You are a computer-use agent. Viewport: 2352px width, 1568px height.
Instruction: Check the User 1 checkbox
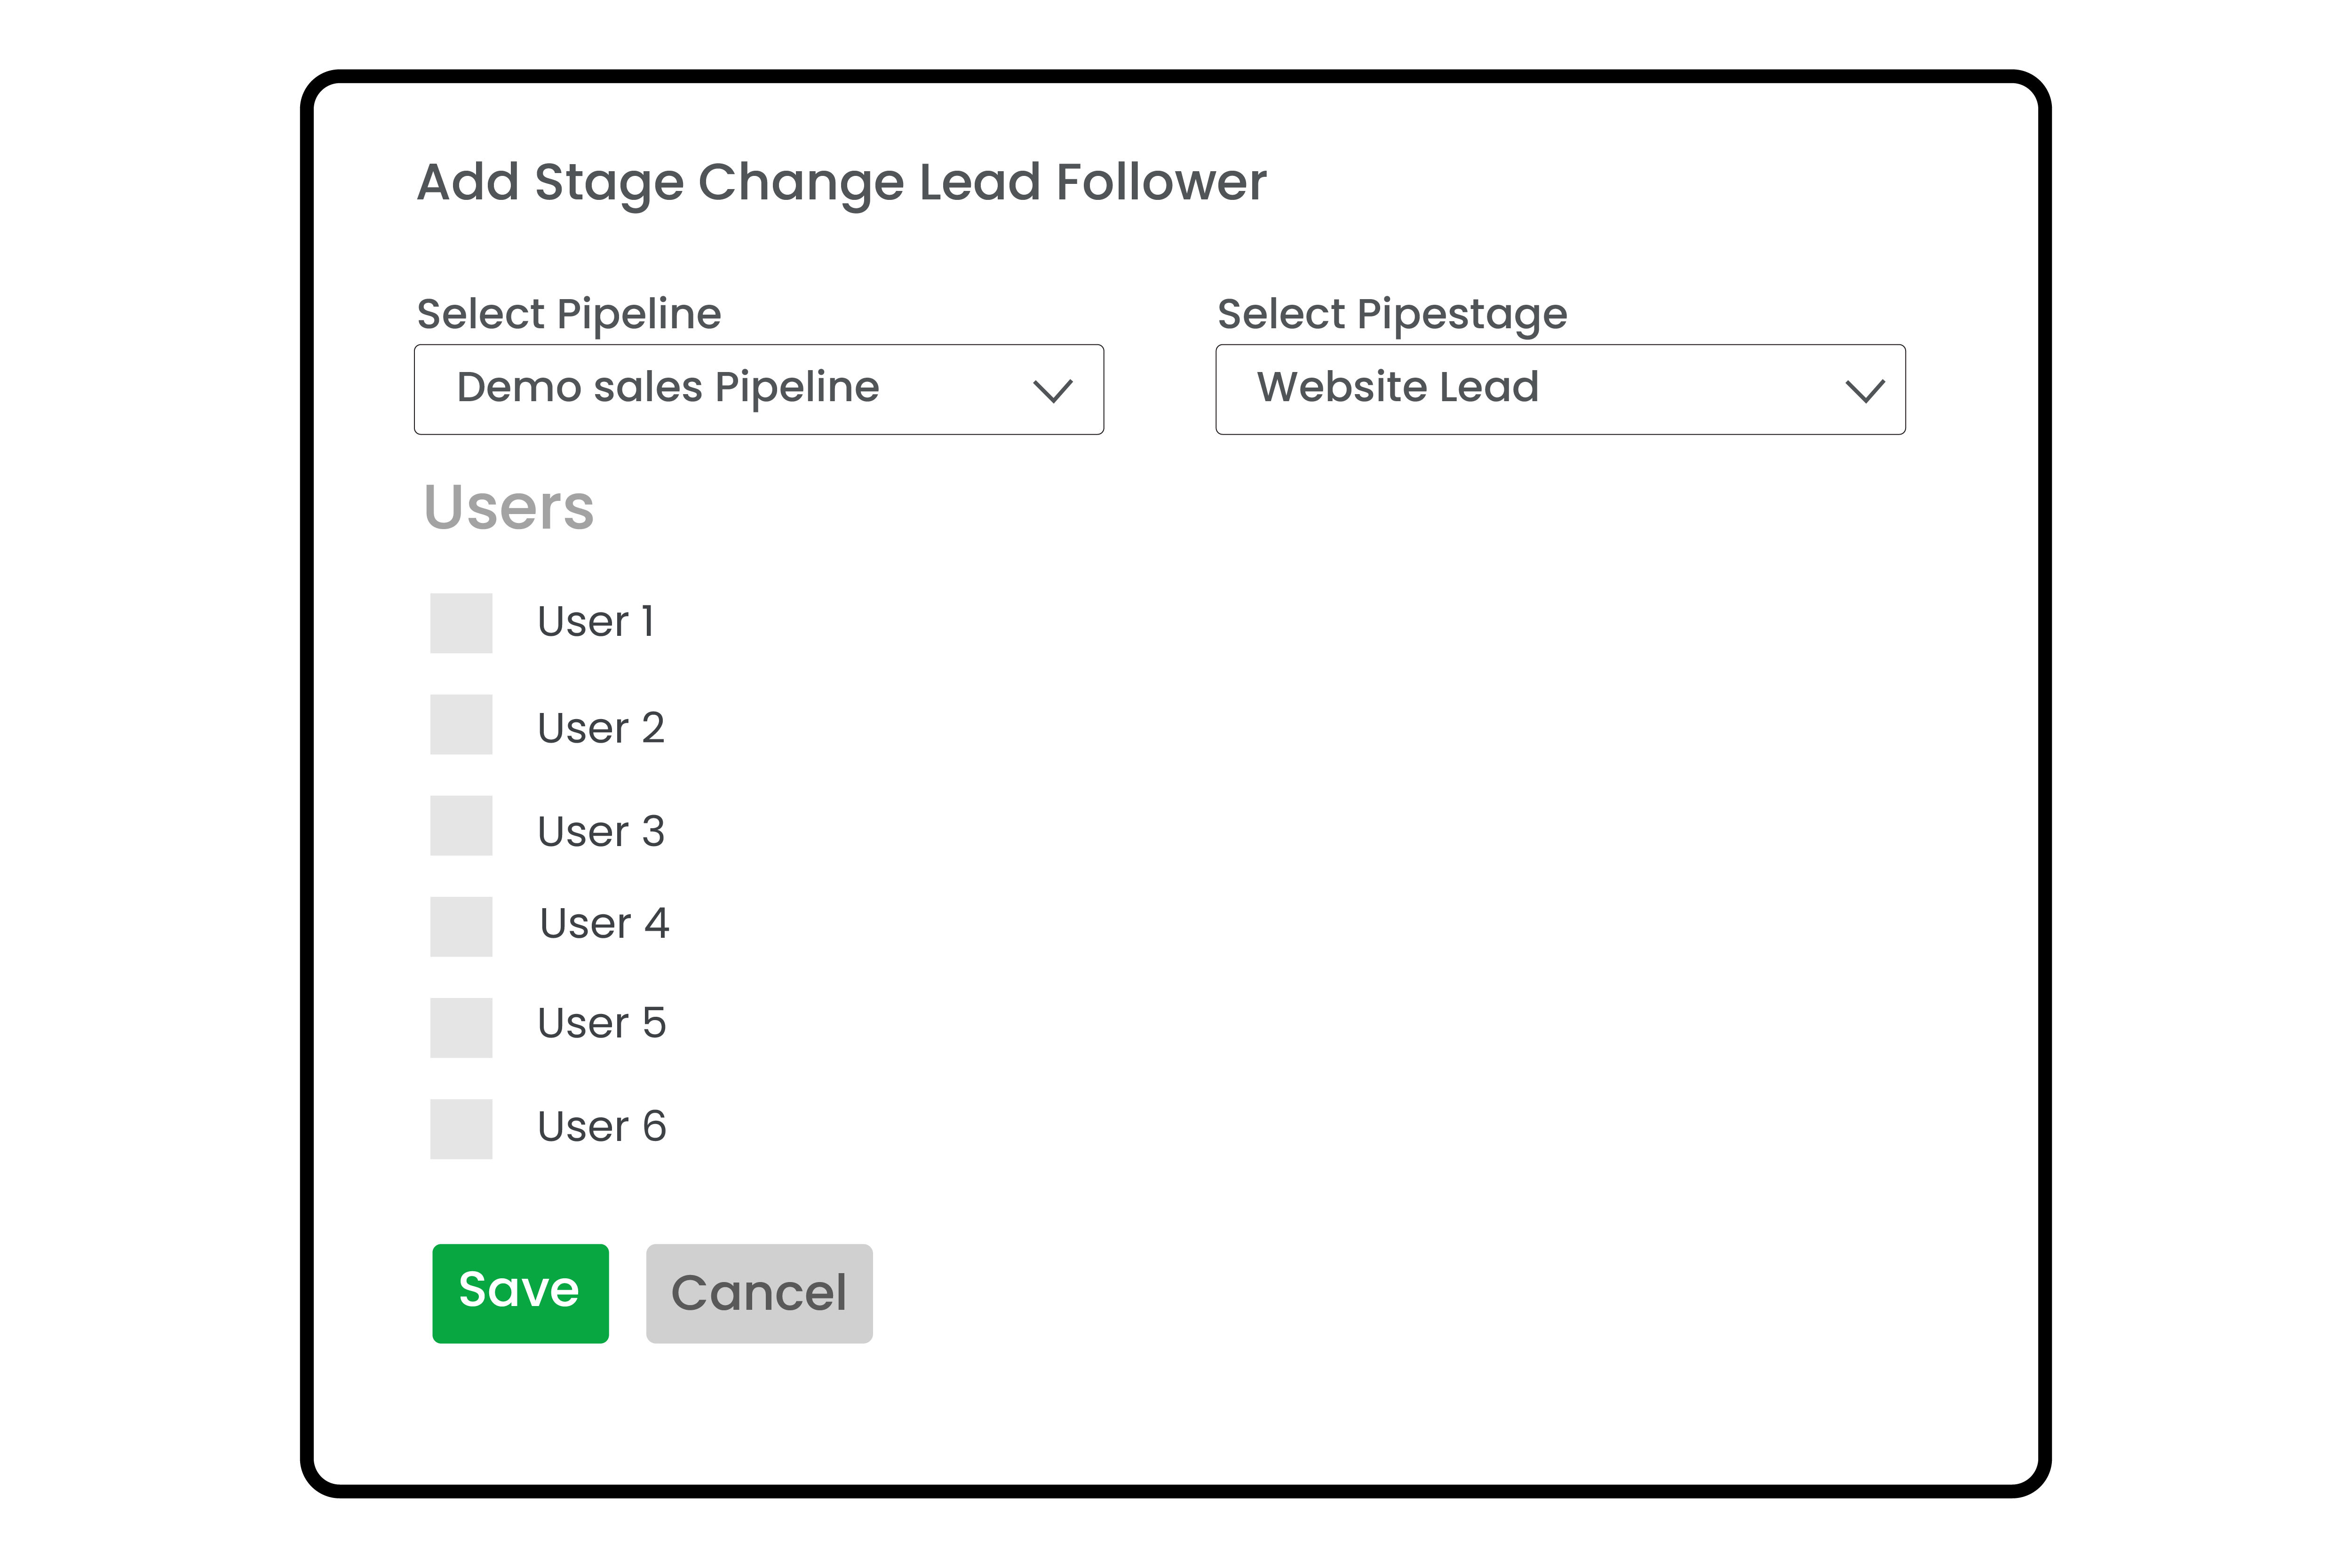tap(461, 623)
